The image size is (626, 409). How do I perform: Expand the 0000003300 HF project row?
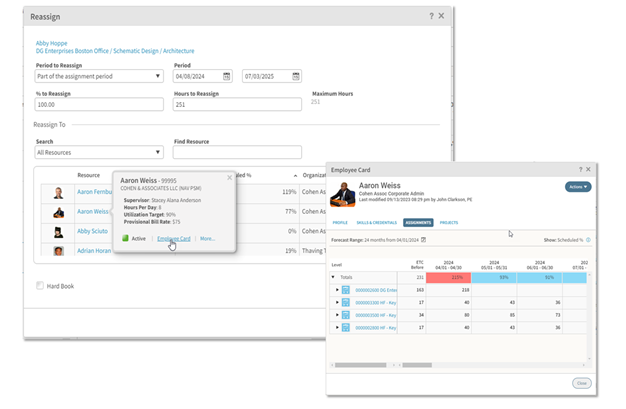pyautogui.click(x=338, y=302)
